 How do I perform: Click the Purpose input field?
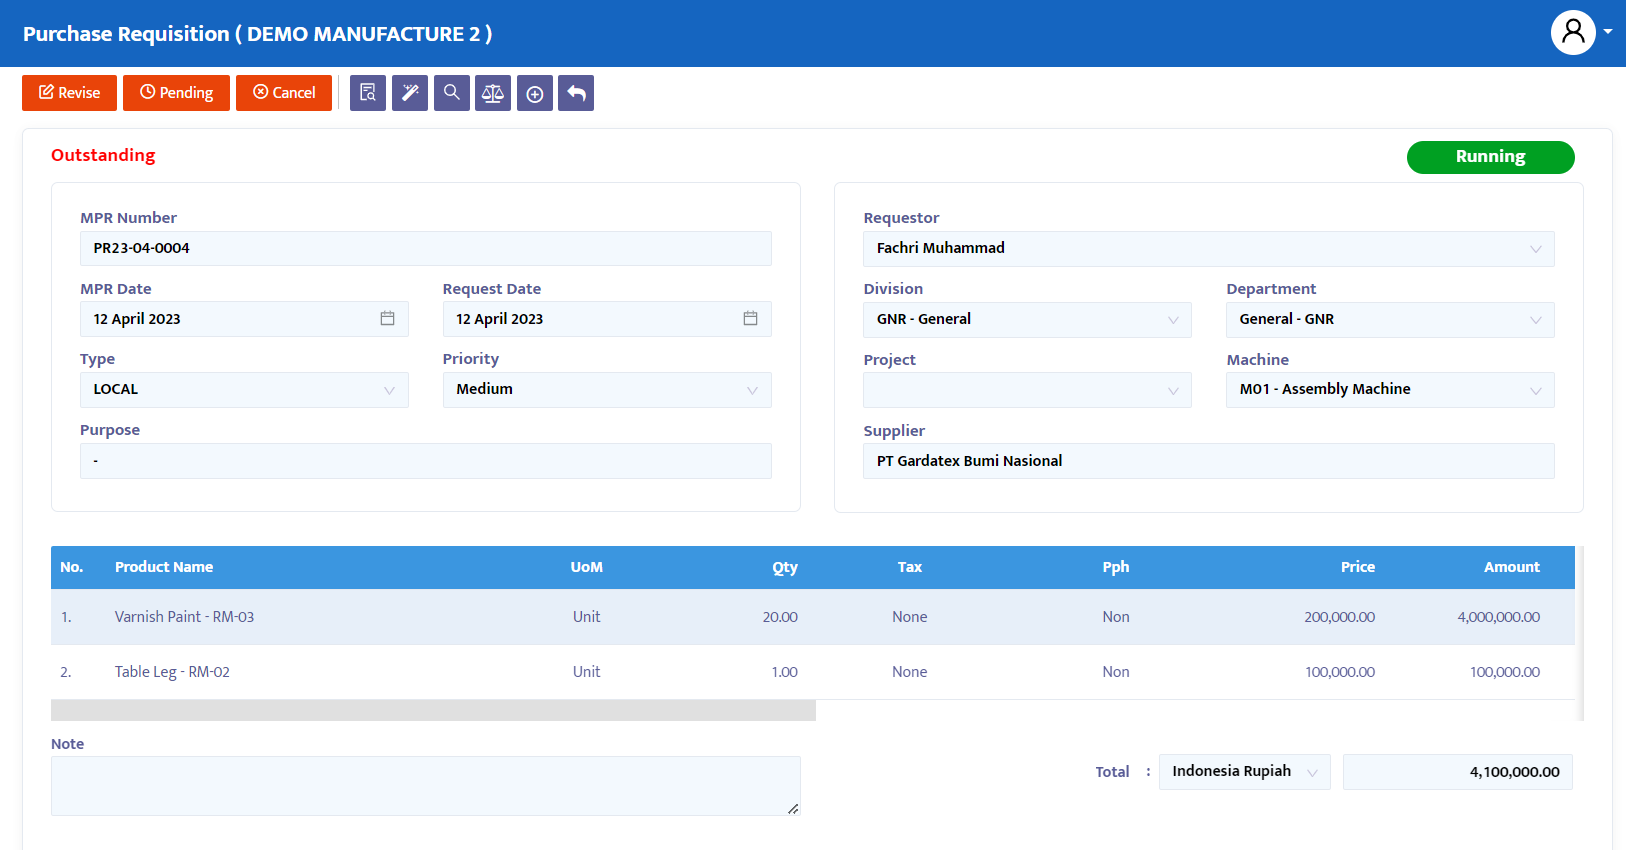(426, 461)
